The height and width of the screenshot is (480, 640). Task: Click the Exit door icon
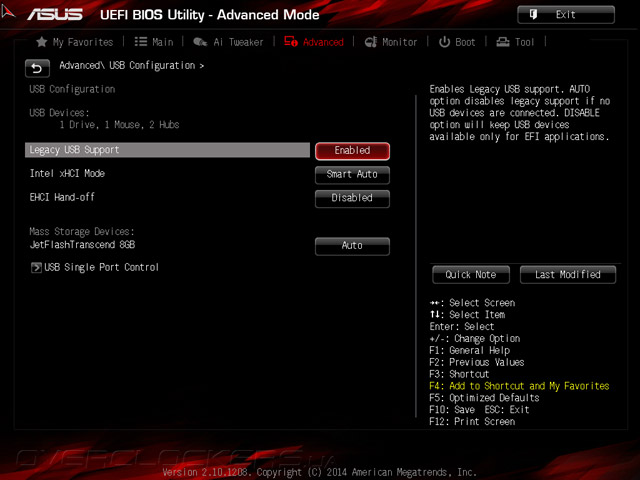pos(533,15)
